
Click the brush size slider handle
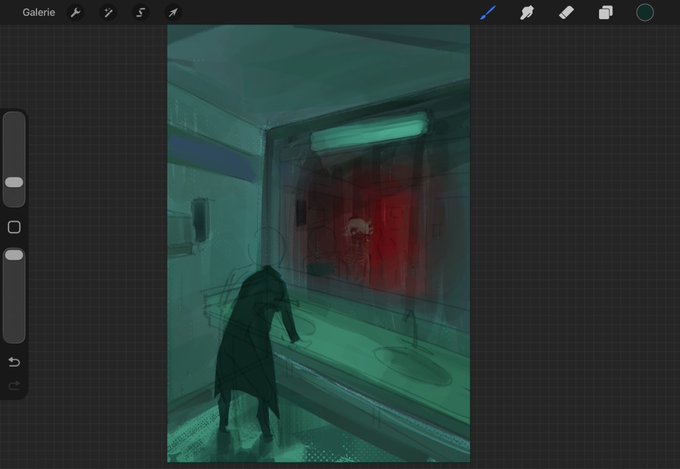point(14,182)
